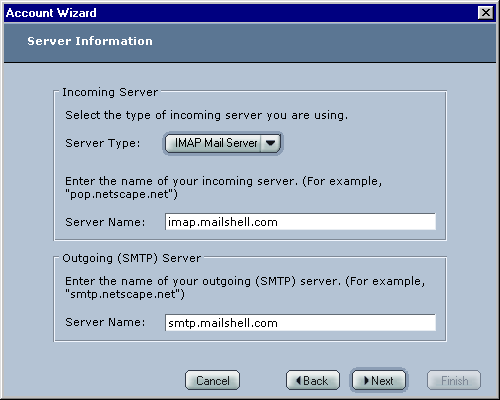Click the right arrow icon on Next

pyautogui.click(x=366, y=380)
